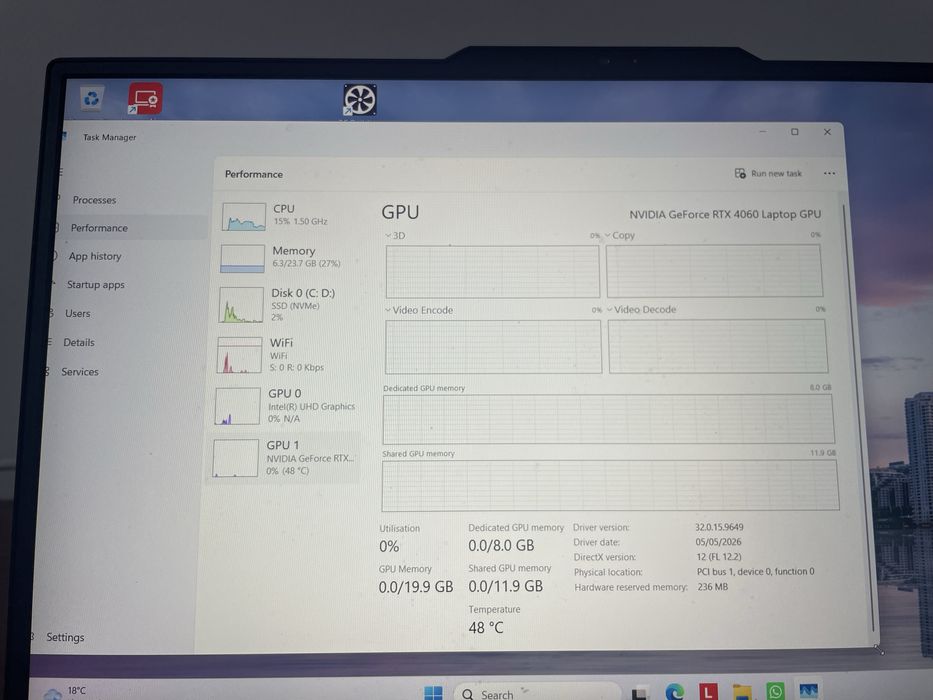The image size is (933, 700).
Task: Open the red remote display desktop shortcut
Action: coord(145,98)
